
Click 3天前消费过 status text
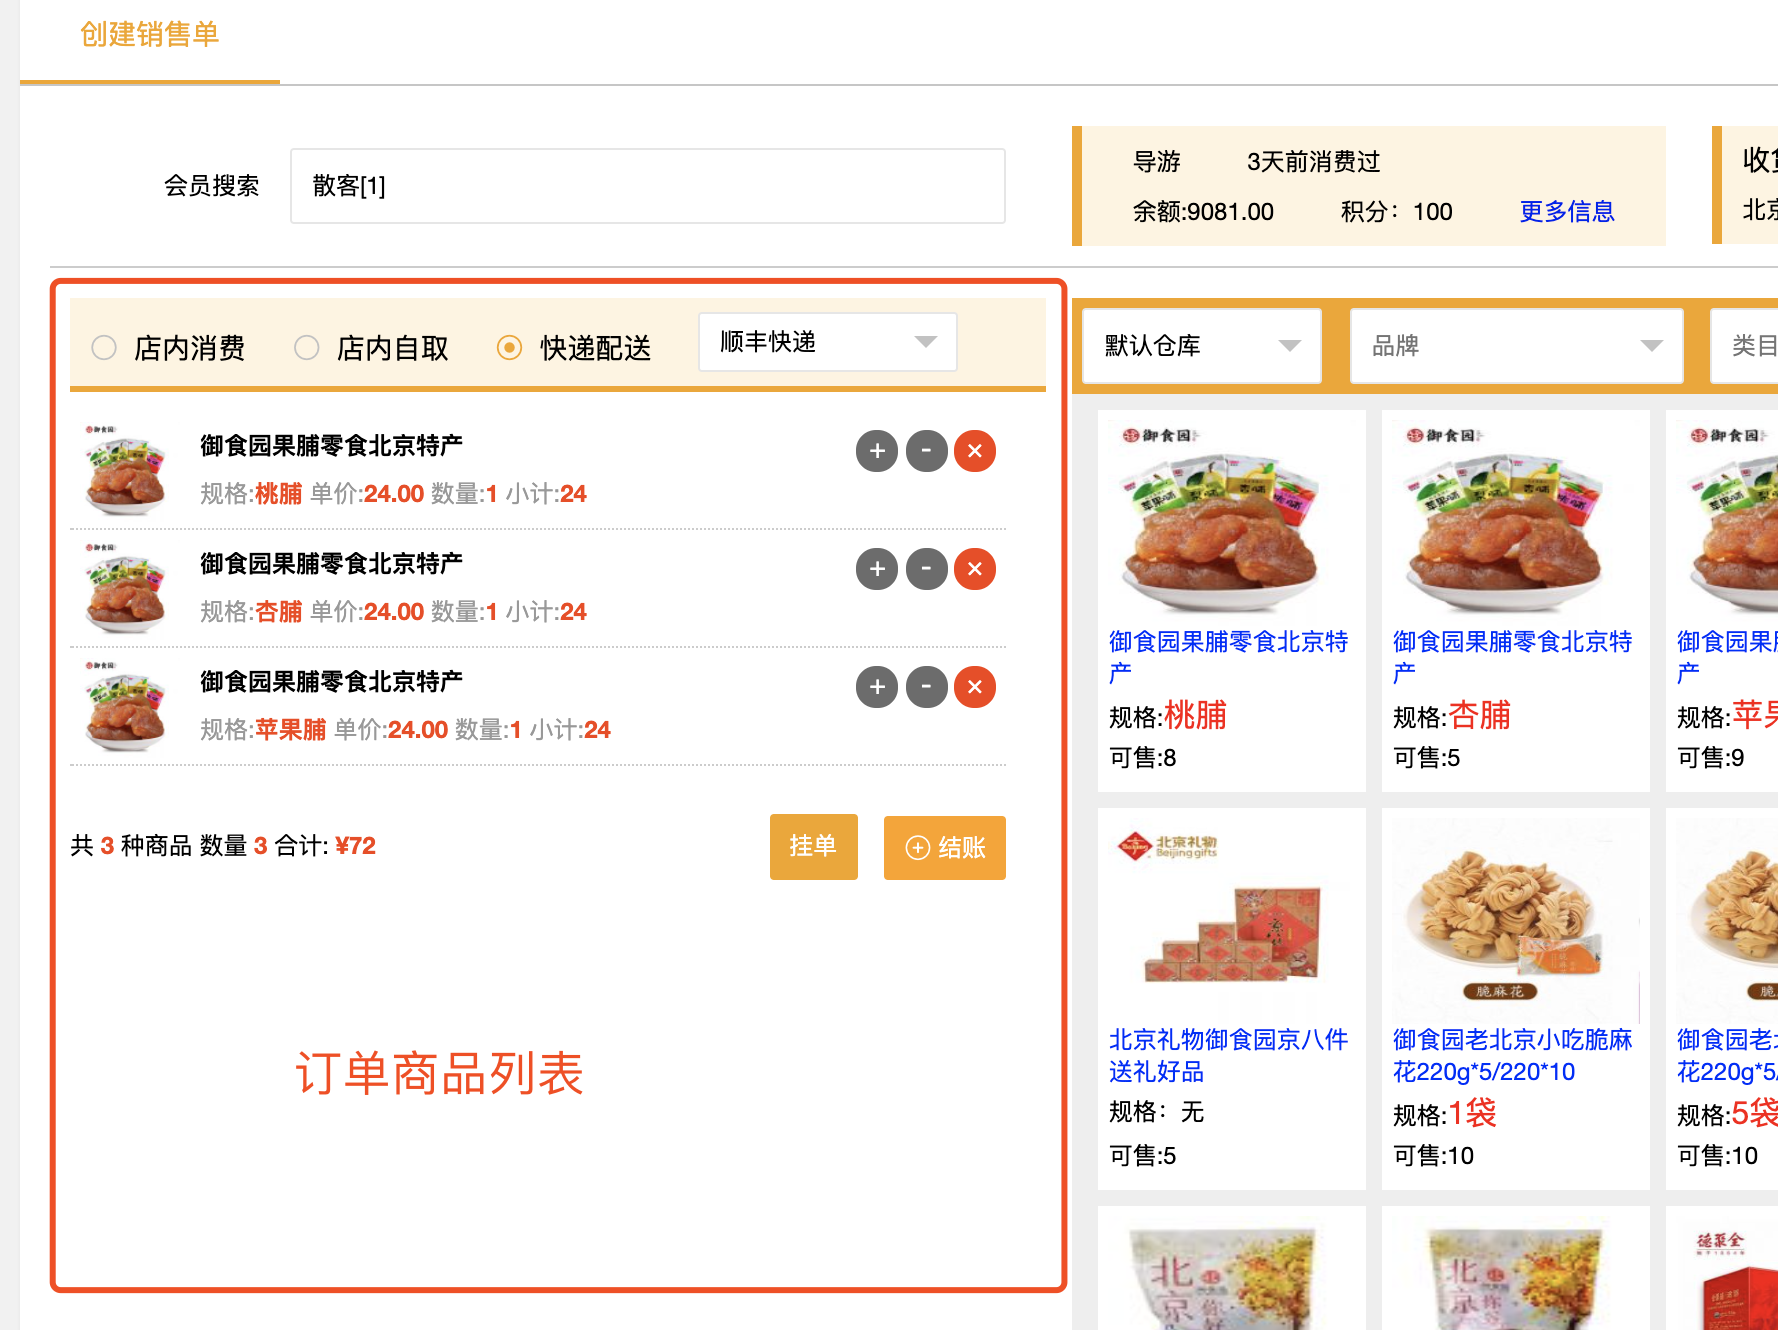[x=1314, y=162]
